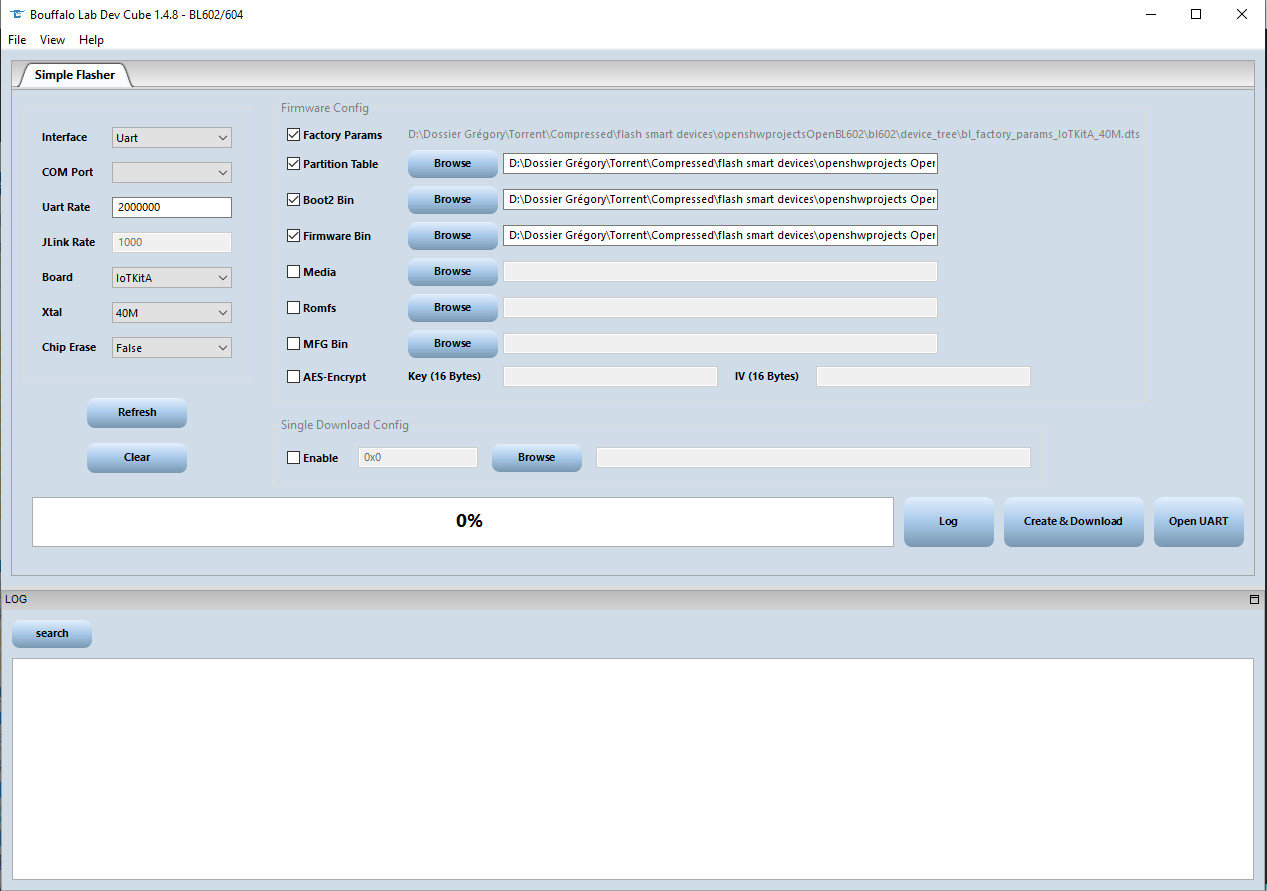Click Browse for Romfs
Screen dimensions: 1267x891
(x=453, y=308)
